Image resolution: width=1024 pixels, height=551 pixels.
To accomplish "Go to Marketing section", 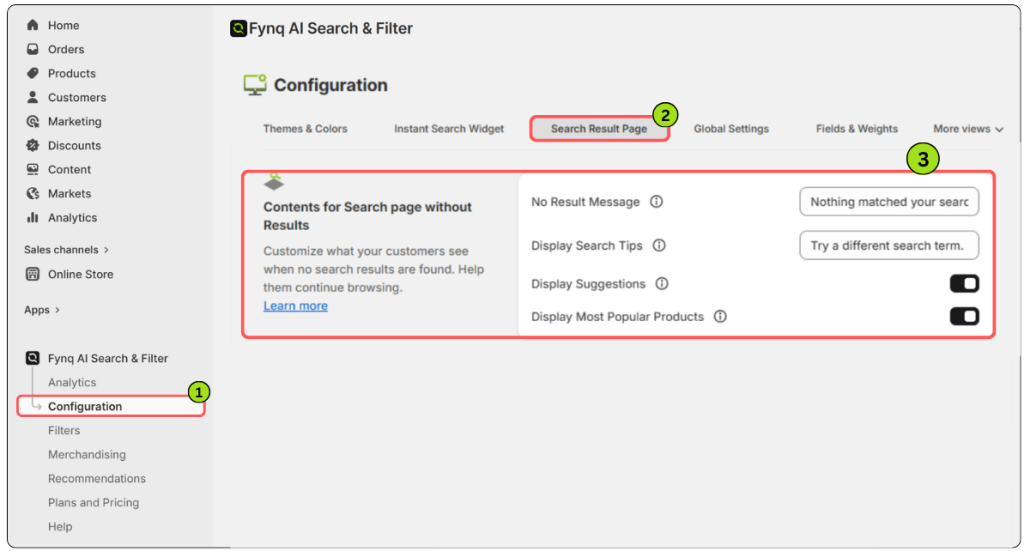I will coord(74,121).
